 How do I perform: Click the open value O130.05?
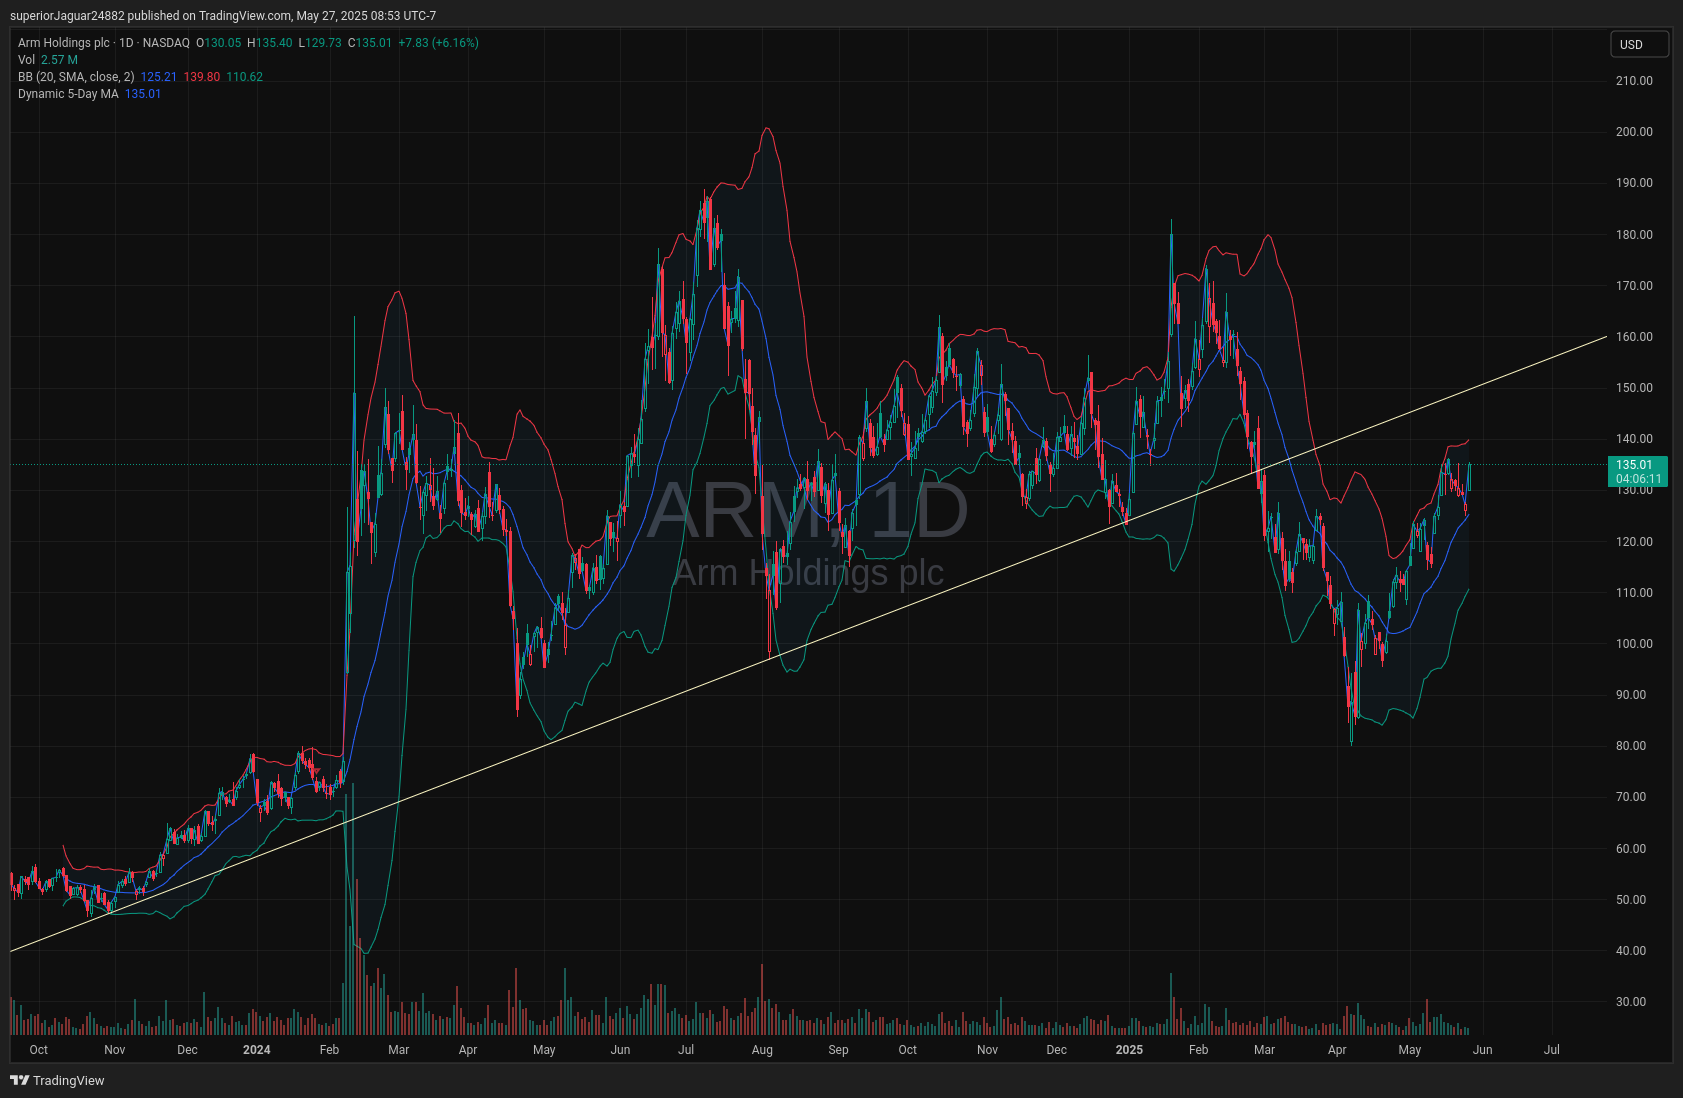219,43
